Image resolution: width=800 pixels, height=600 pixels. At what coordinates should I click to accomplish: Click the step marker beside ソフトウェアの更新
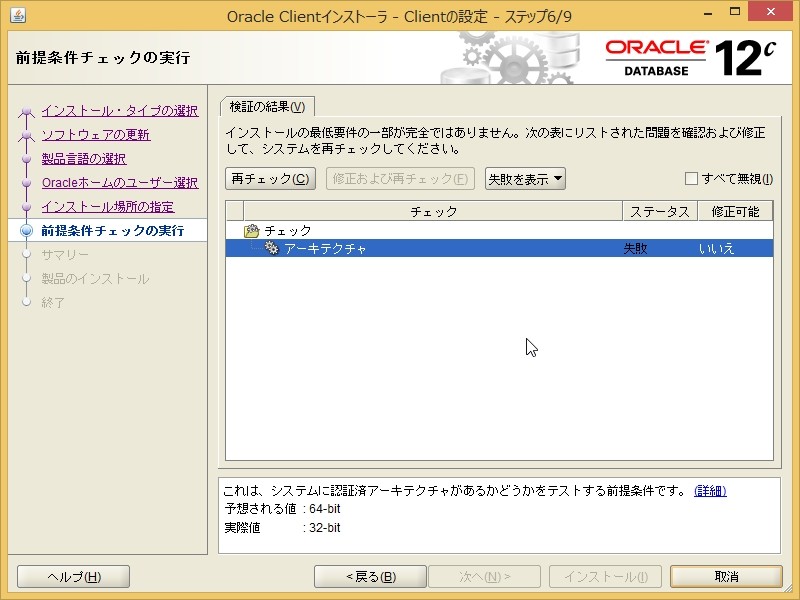coord(24,136)
